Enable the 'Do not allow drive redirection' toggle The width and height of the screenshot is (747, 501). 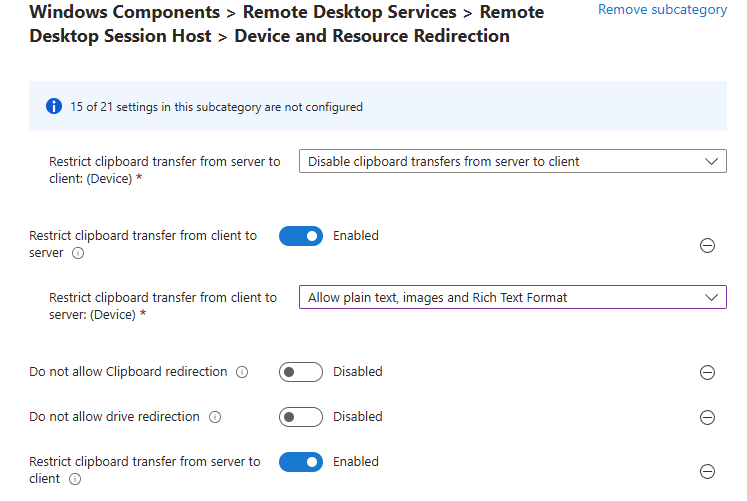point(301,417)
